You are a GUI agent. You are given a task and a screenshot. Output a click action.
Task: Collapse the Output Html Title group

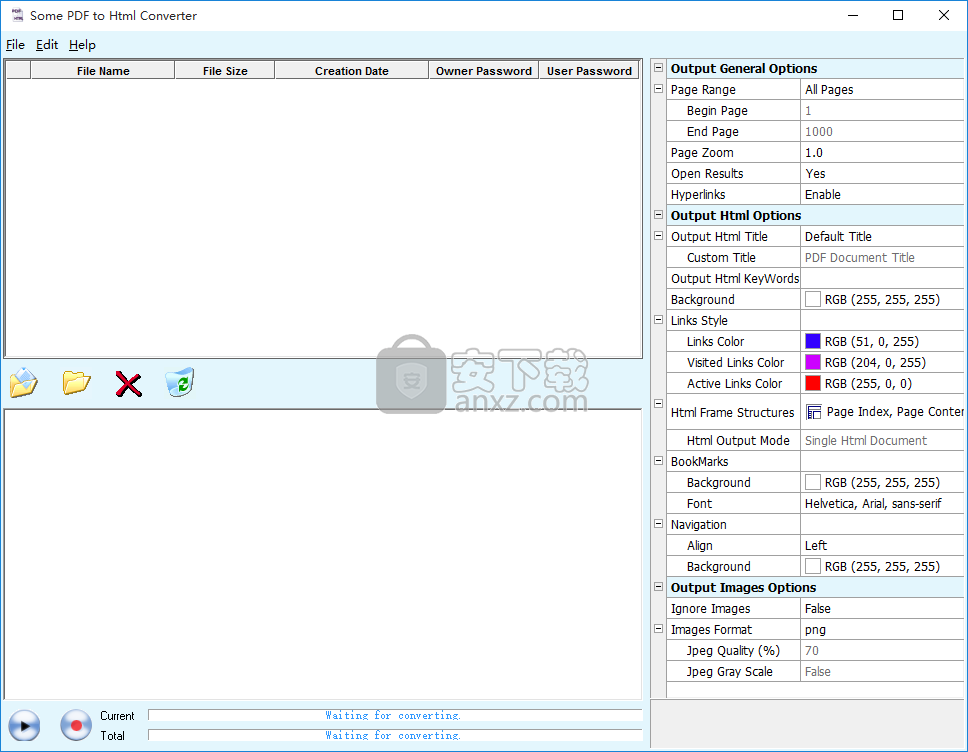click(659, 236)
